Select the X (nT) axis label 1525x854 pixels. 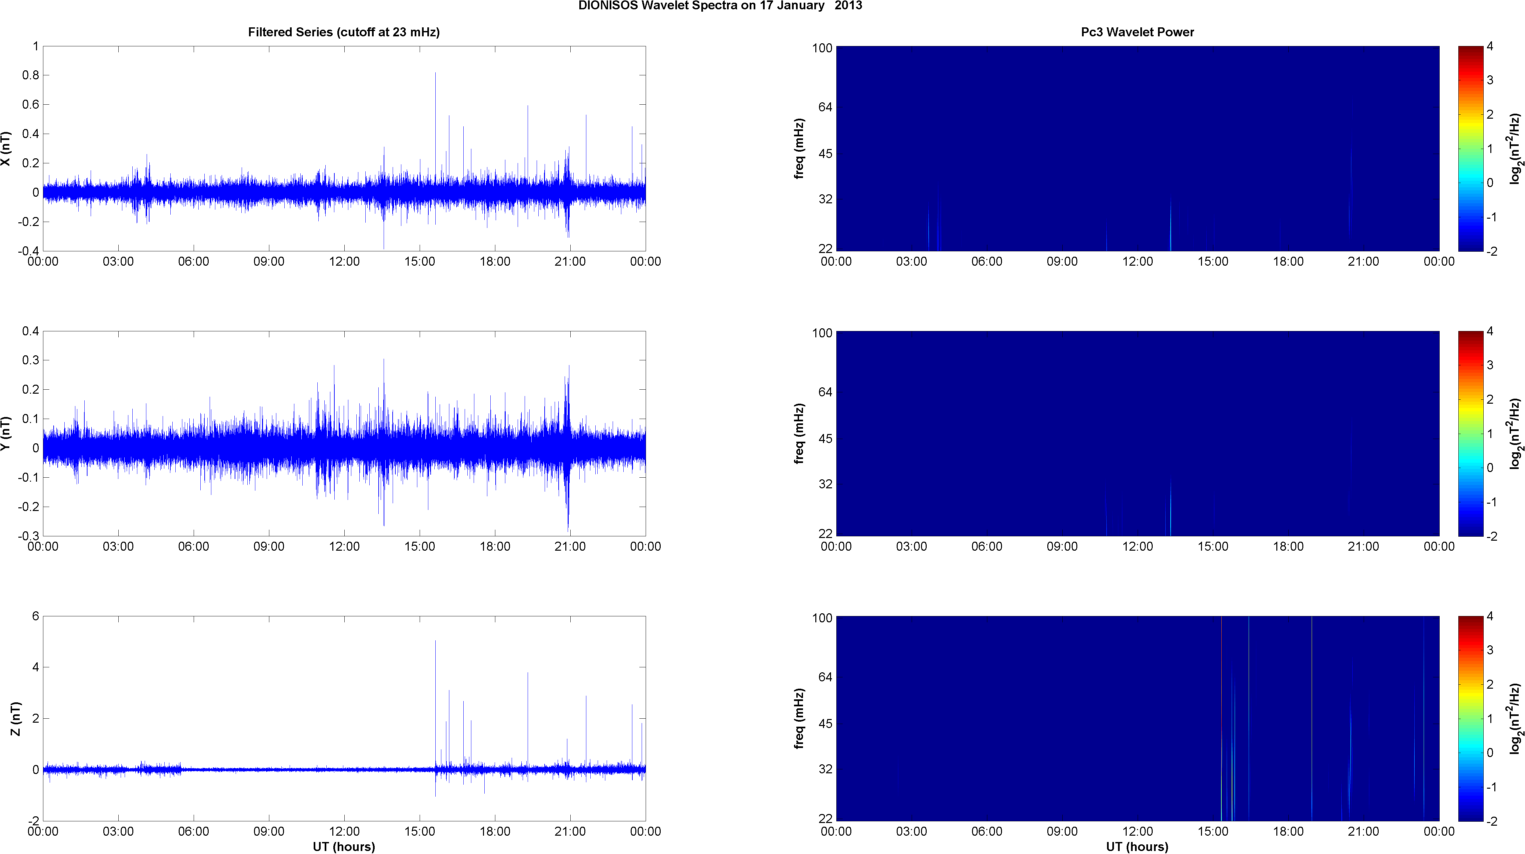point(7,148)
